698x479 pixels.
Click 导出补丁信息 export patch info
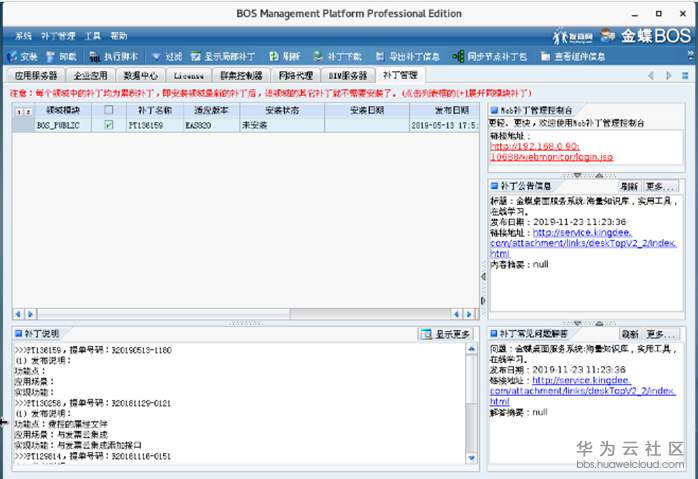pyautogui.click(x=380, y=57)
